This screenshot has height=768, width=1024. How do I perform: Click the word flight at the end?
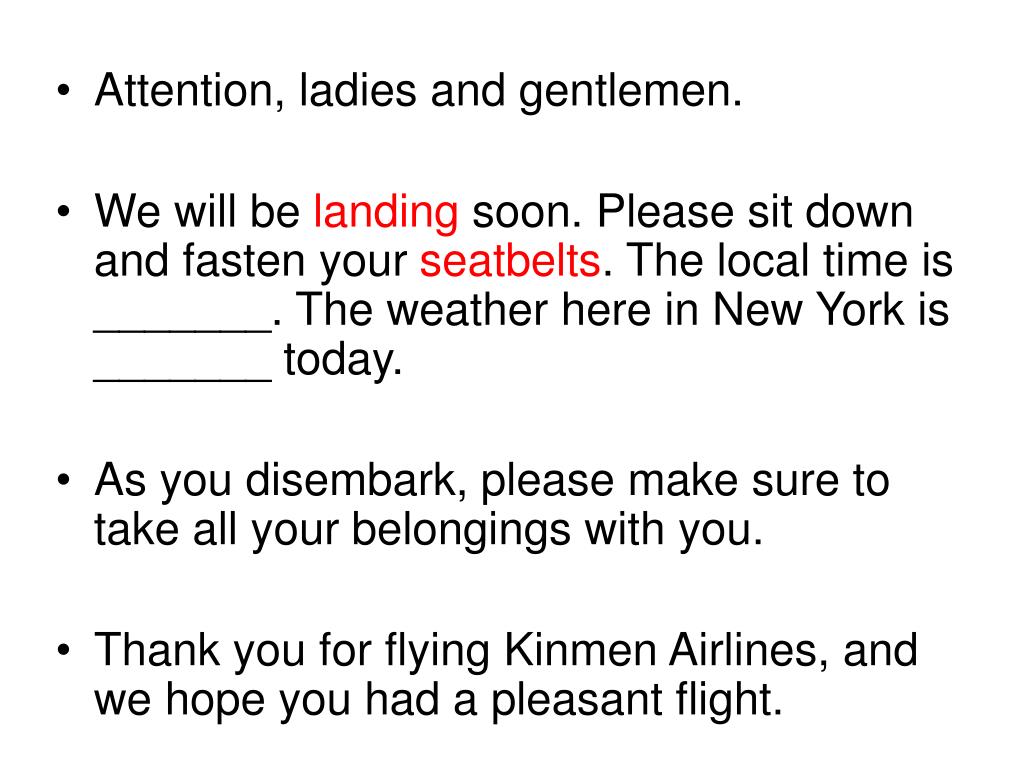click(728, 701)
